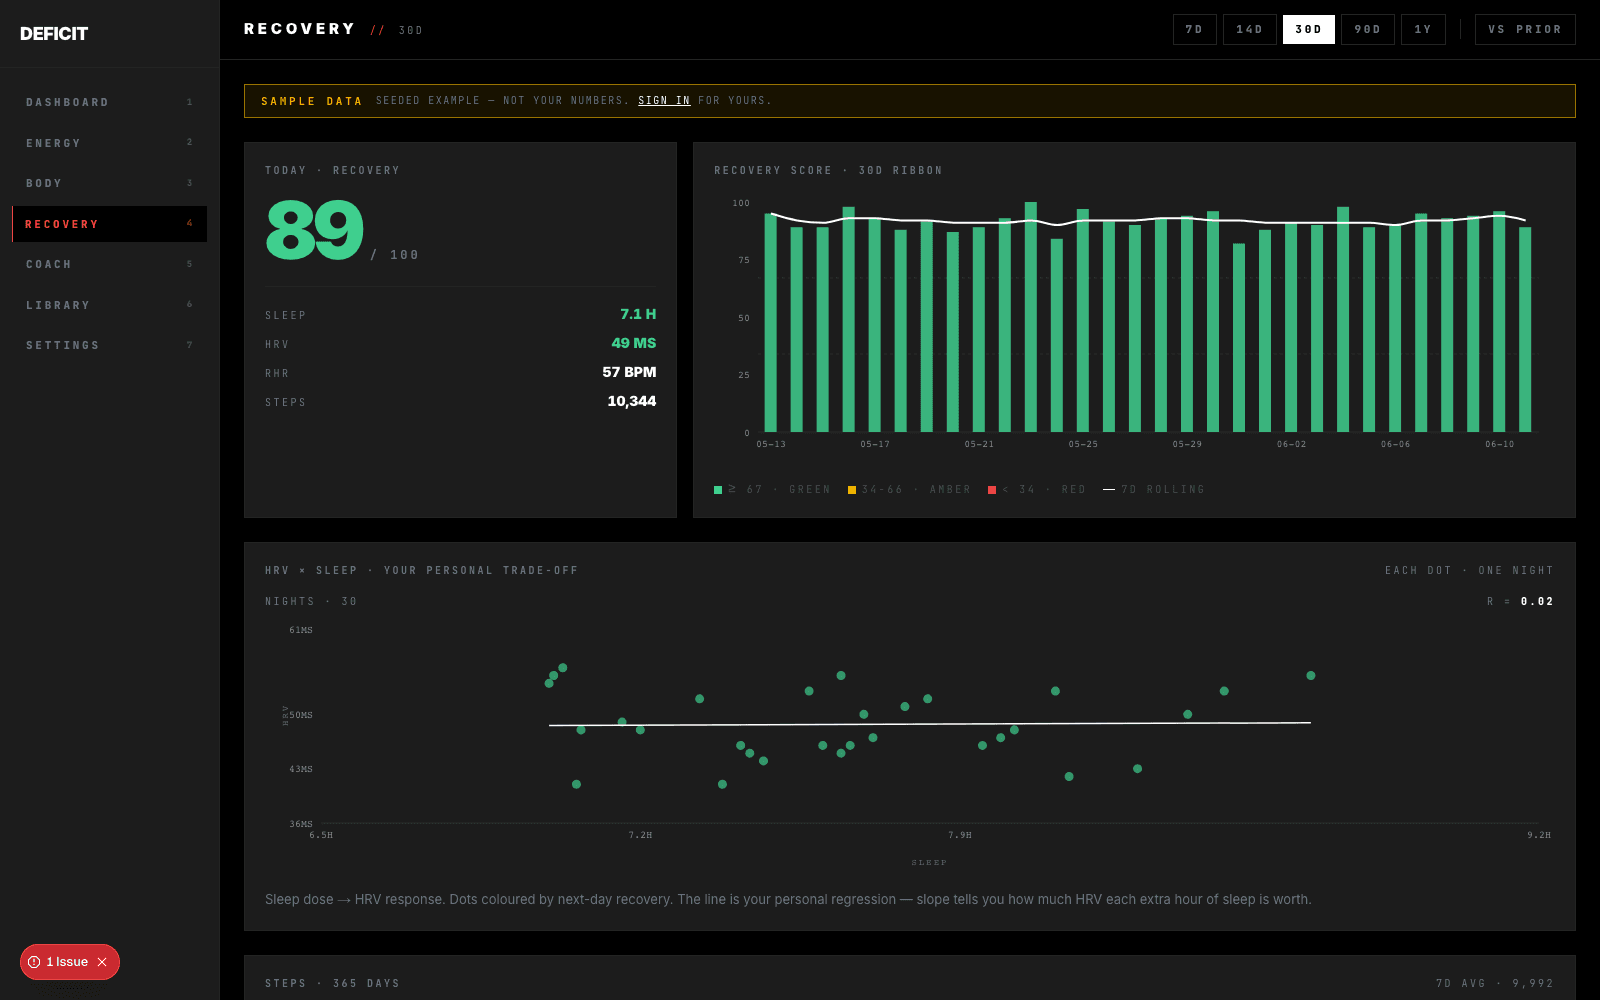The height and width of the screenshot is (1000, 1600).
Task: Select the 30D range button
Action: pos(1309,29)
